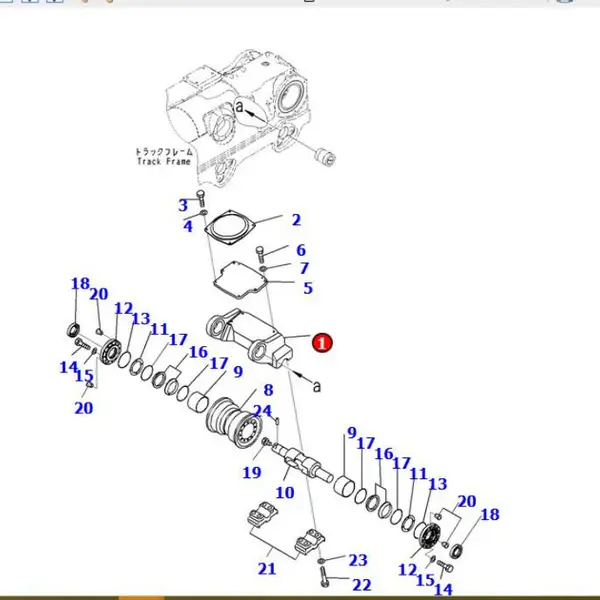Select part callout number 7
600x600 pixels.
[304, 268]
